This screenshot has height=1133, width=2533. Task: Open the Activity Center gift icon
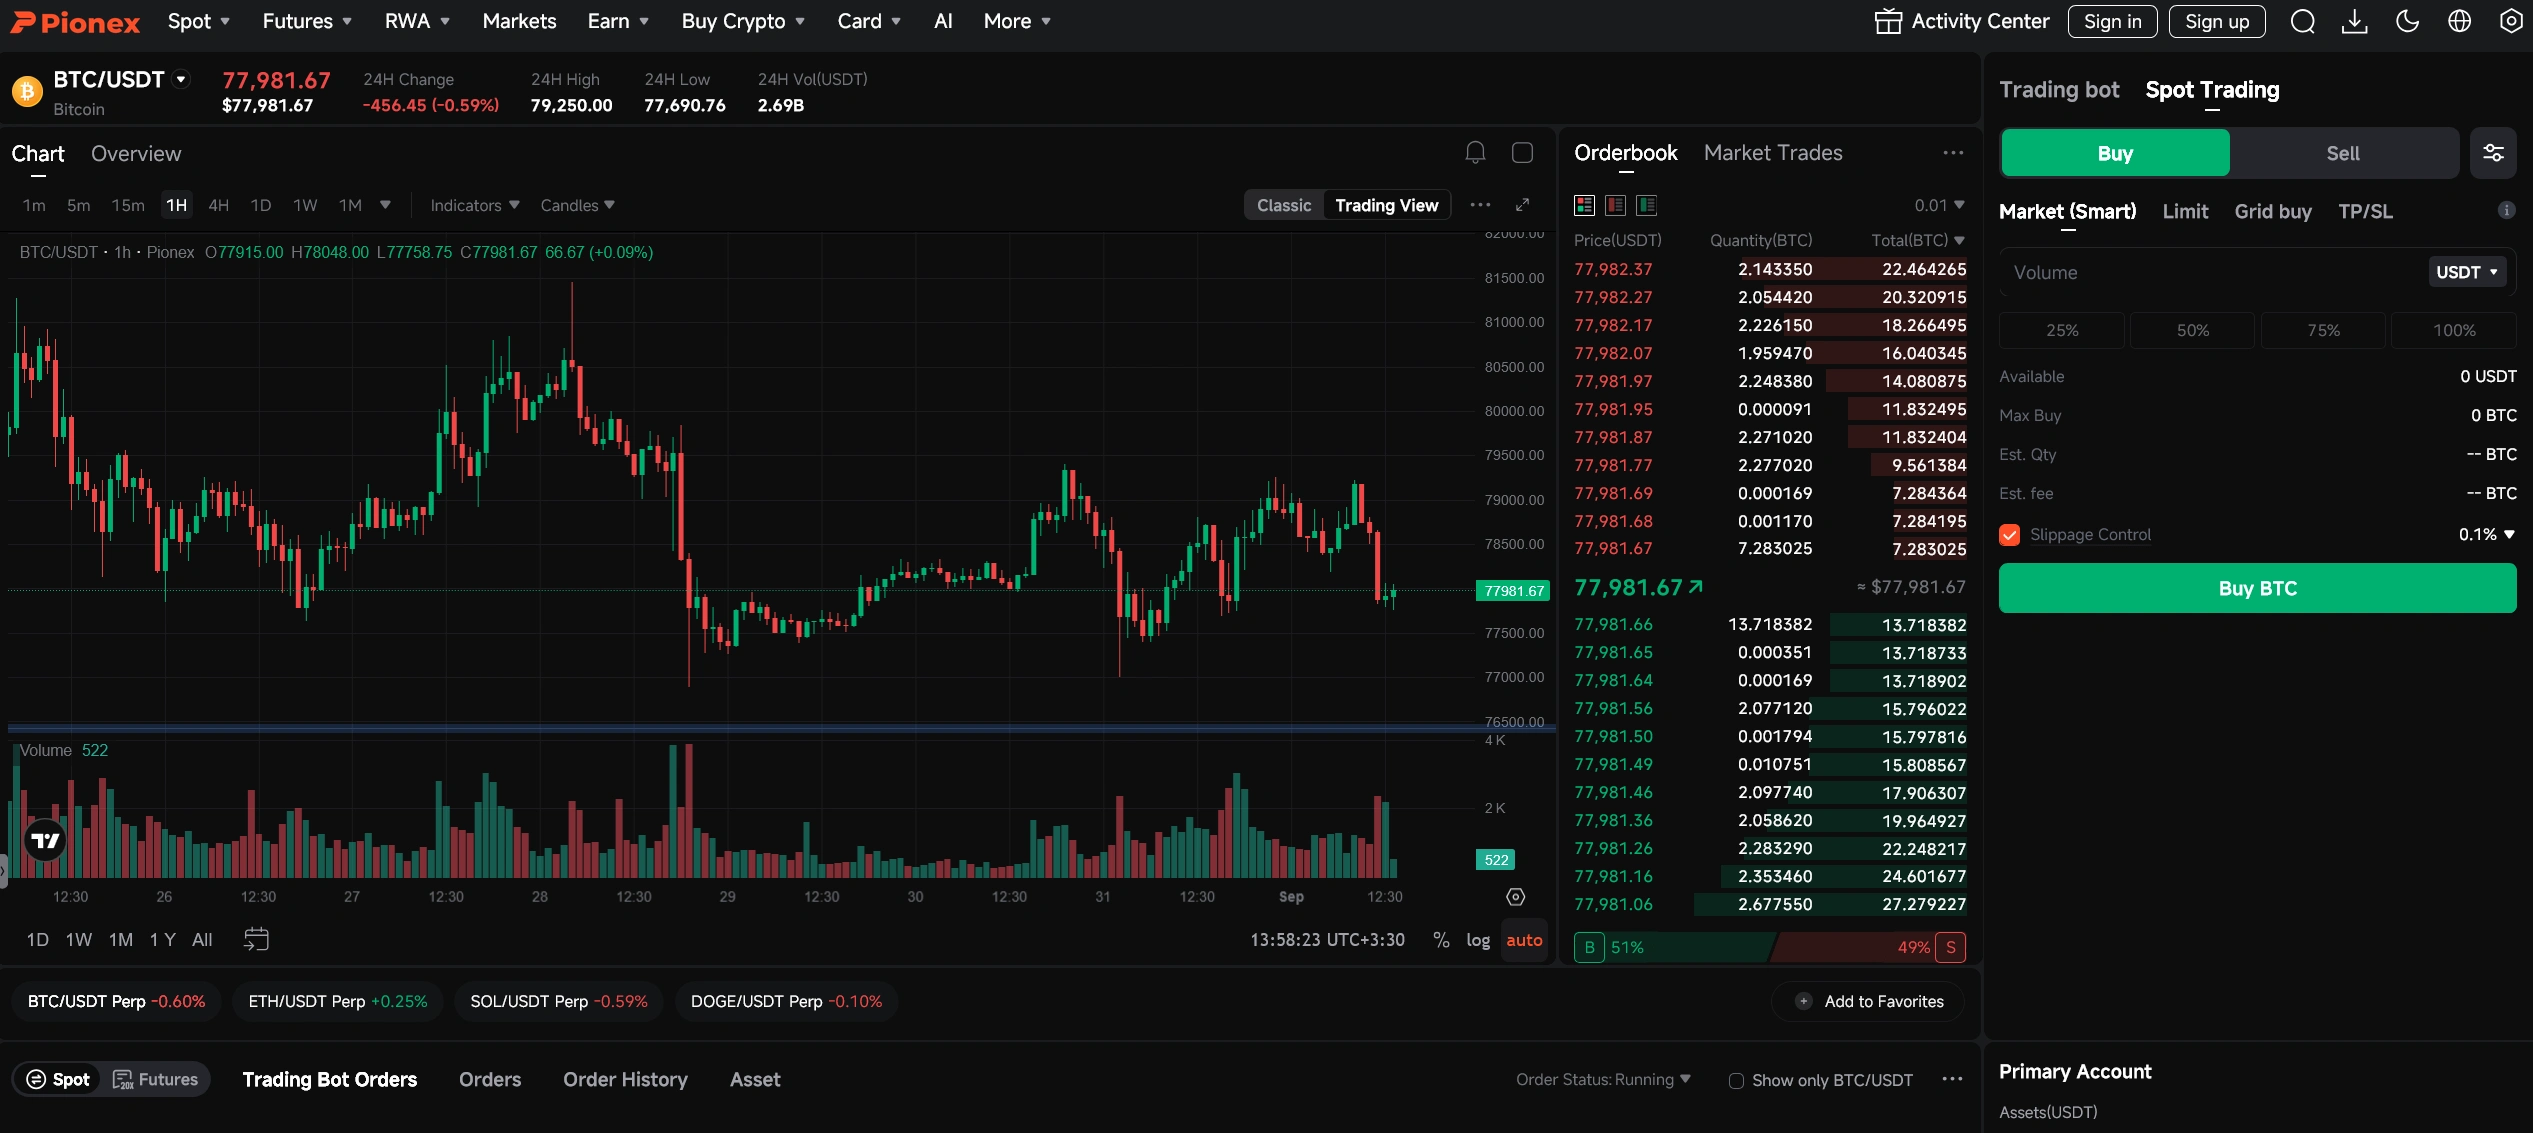1888,21
